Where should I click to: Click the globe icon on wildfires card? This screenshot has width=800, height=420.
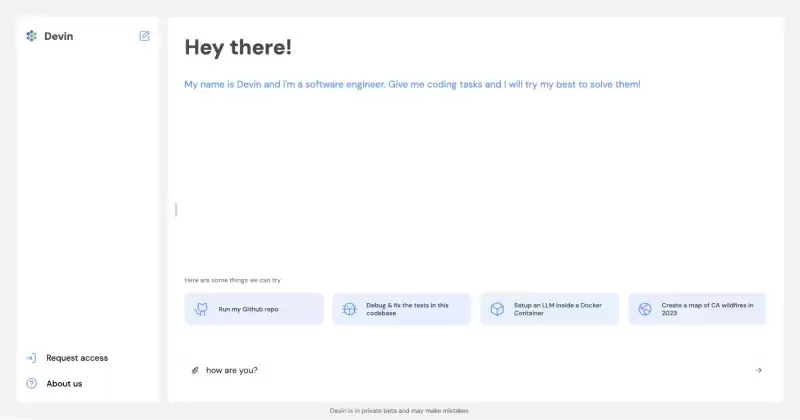pyautogui.click(x=645, y=309)
